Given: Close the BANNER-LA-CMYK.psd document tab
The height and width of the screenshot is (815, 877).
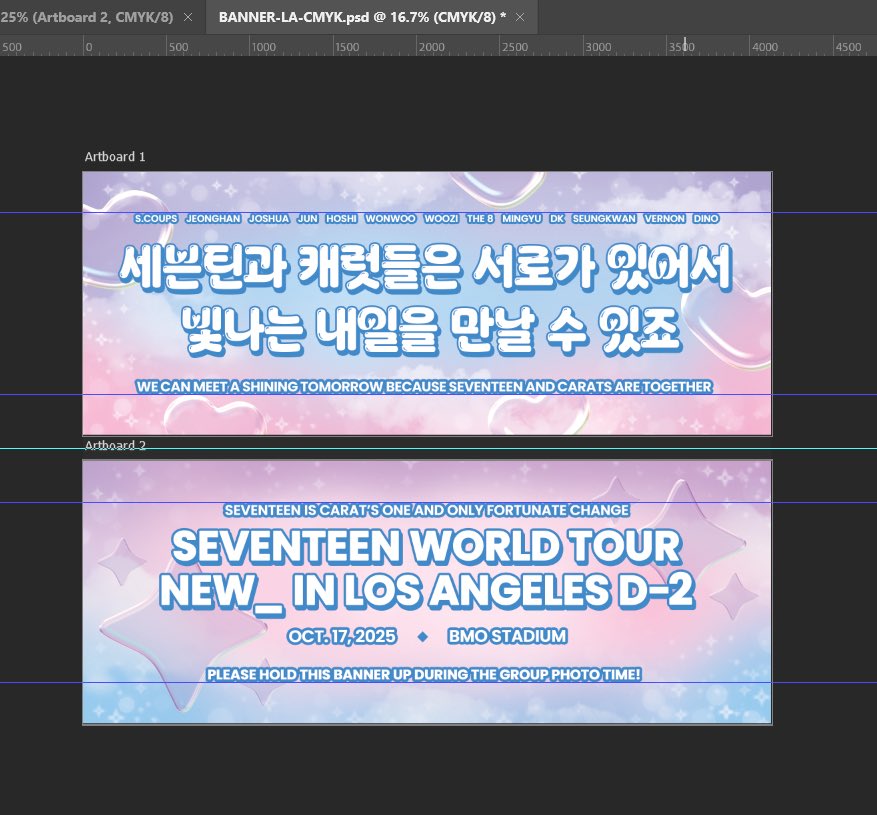Looking at the screenshot, I should click(x=520, y=17).
